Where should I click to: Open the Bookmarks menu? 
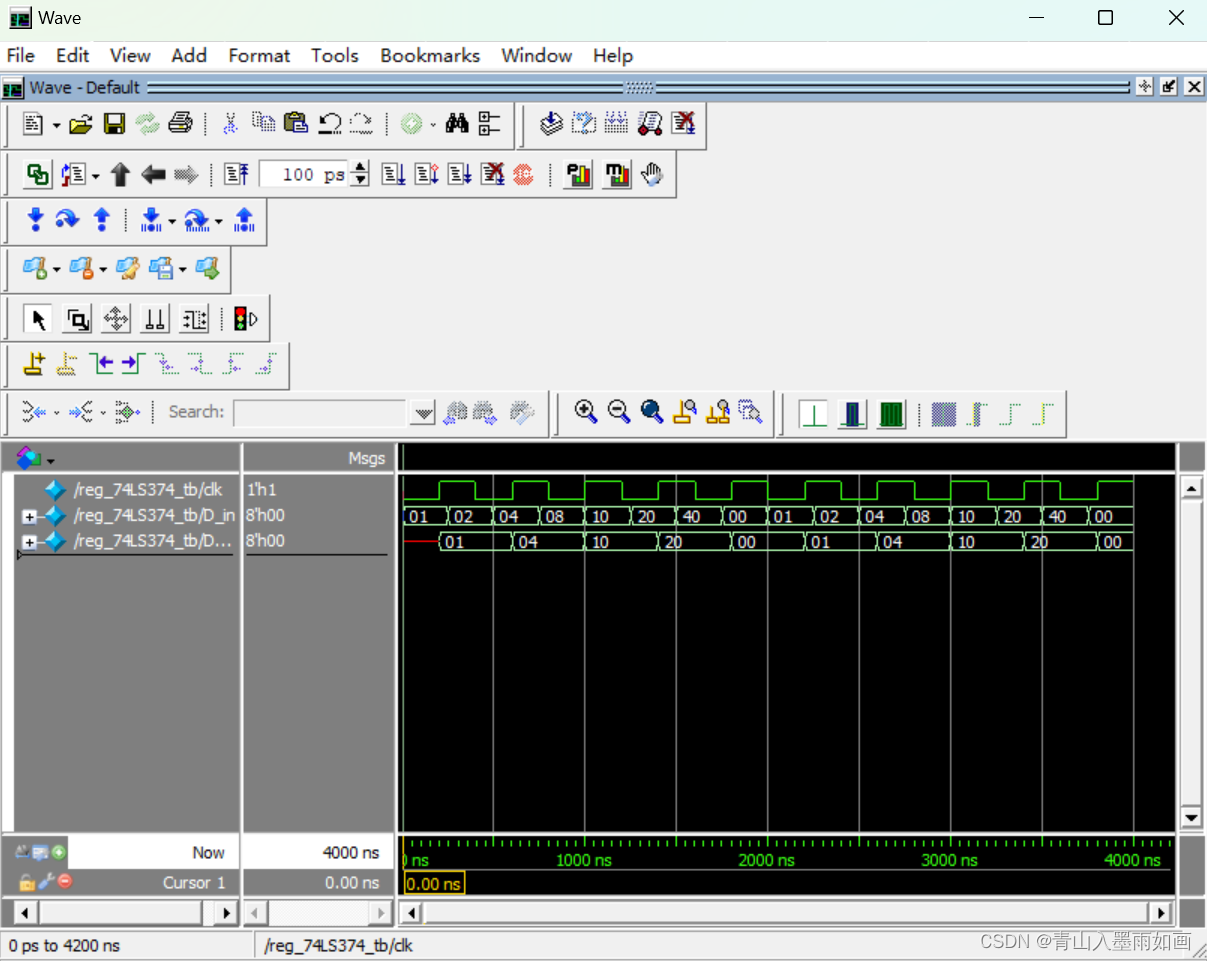(430, 55)
